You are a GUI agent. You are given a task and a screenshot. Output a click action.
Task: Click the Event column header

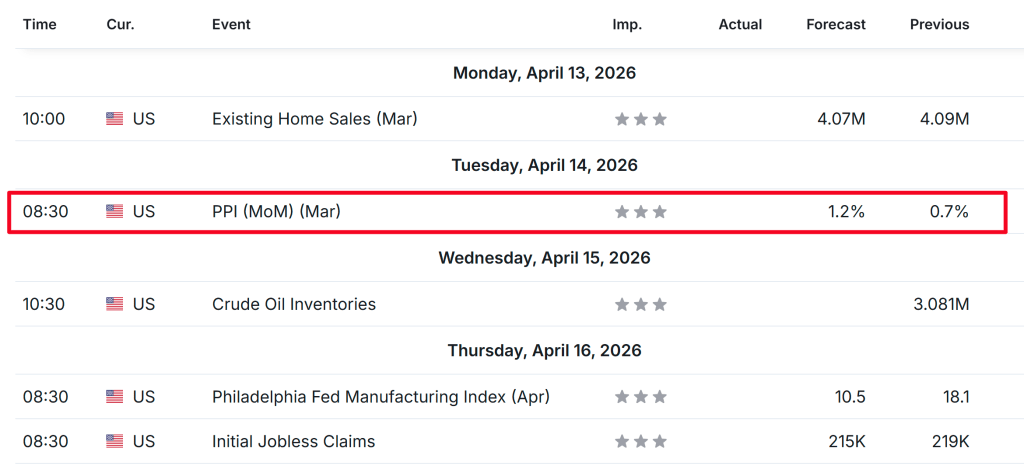tap(231, 24)
